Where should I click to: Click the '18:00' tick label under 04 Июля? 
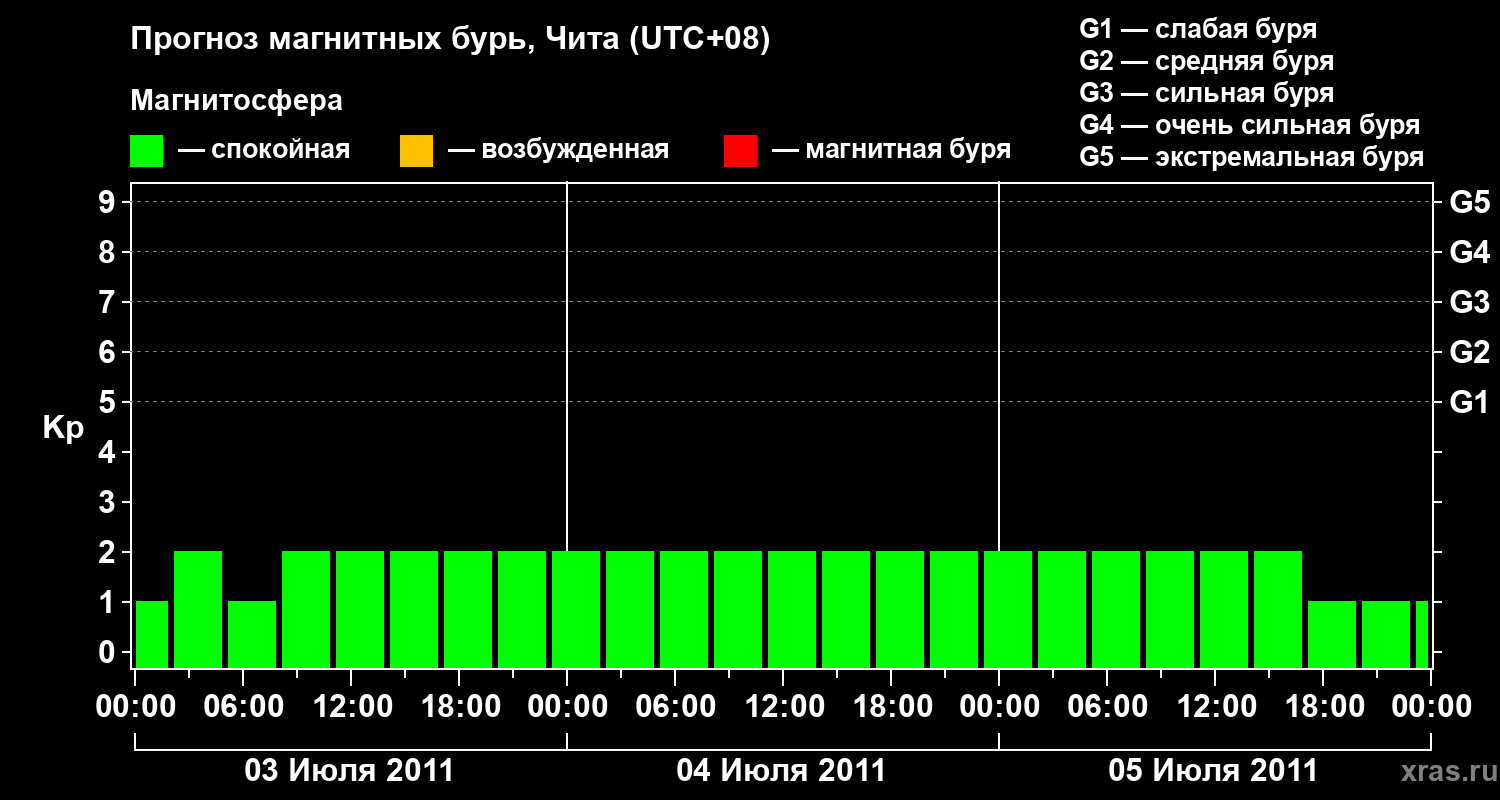pos(891,707)
